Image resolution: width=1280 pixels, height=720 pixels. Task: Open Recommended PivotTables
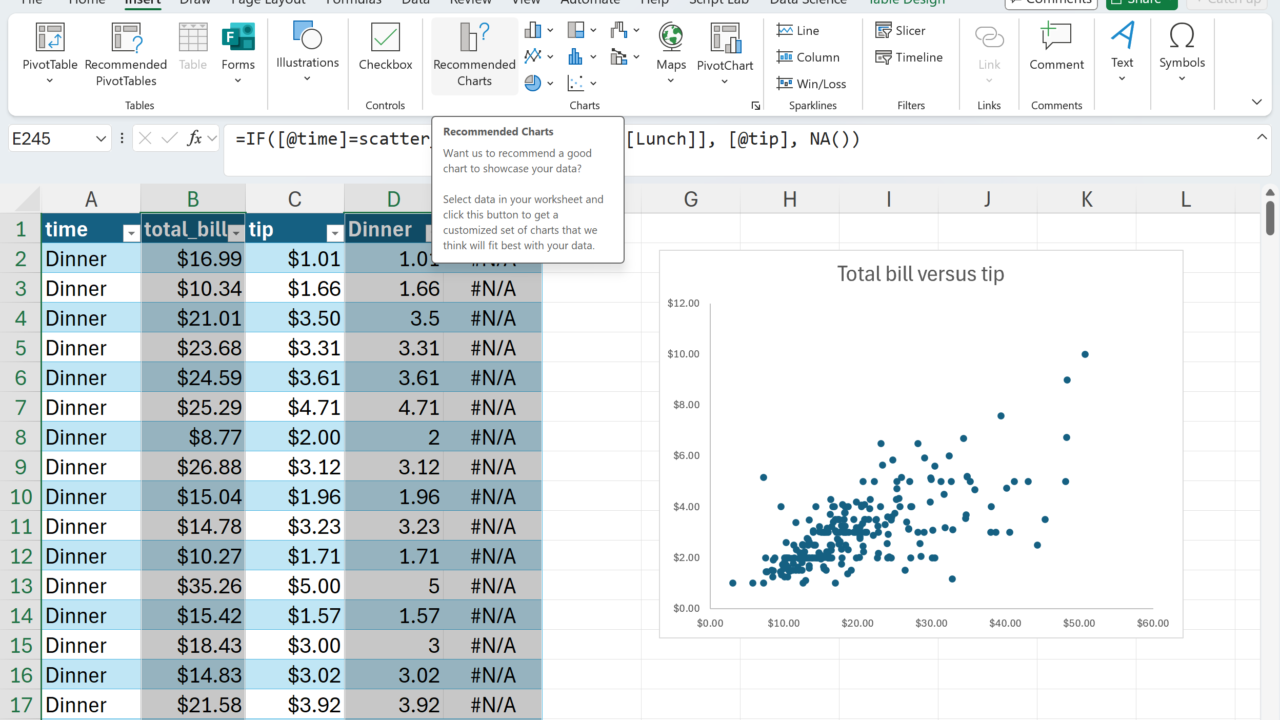126,52
